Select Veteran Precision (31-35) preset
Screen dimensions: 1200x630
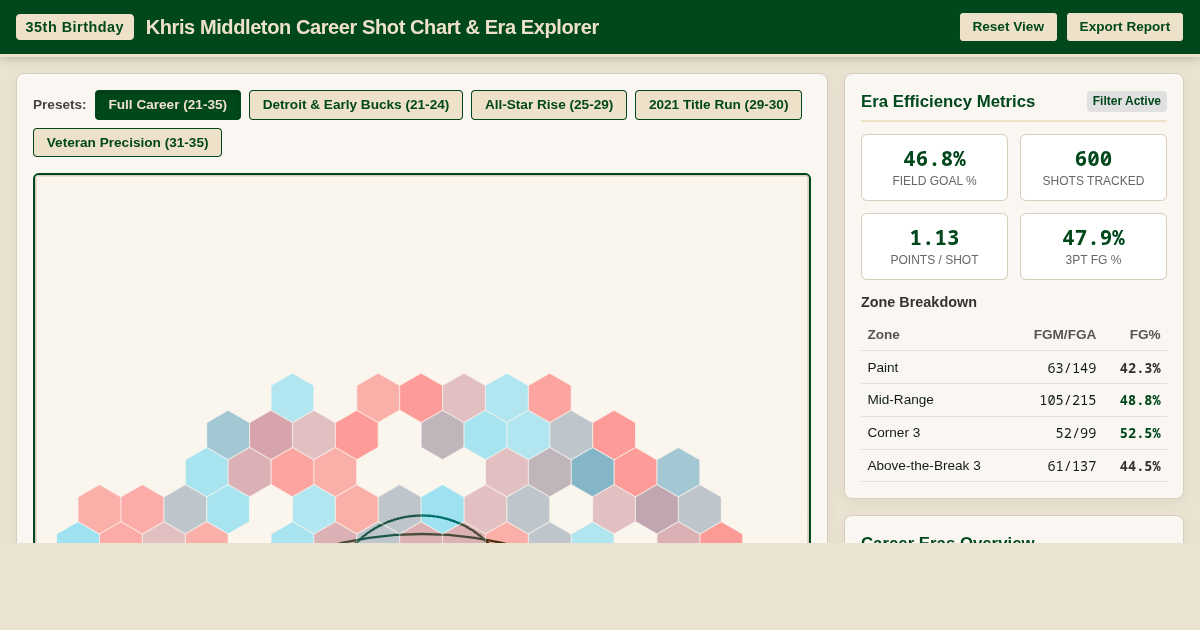coord(127,143)
